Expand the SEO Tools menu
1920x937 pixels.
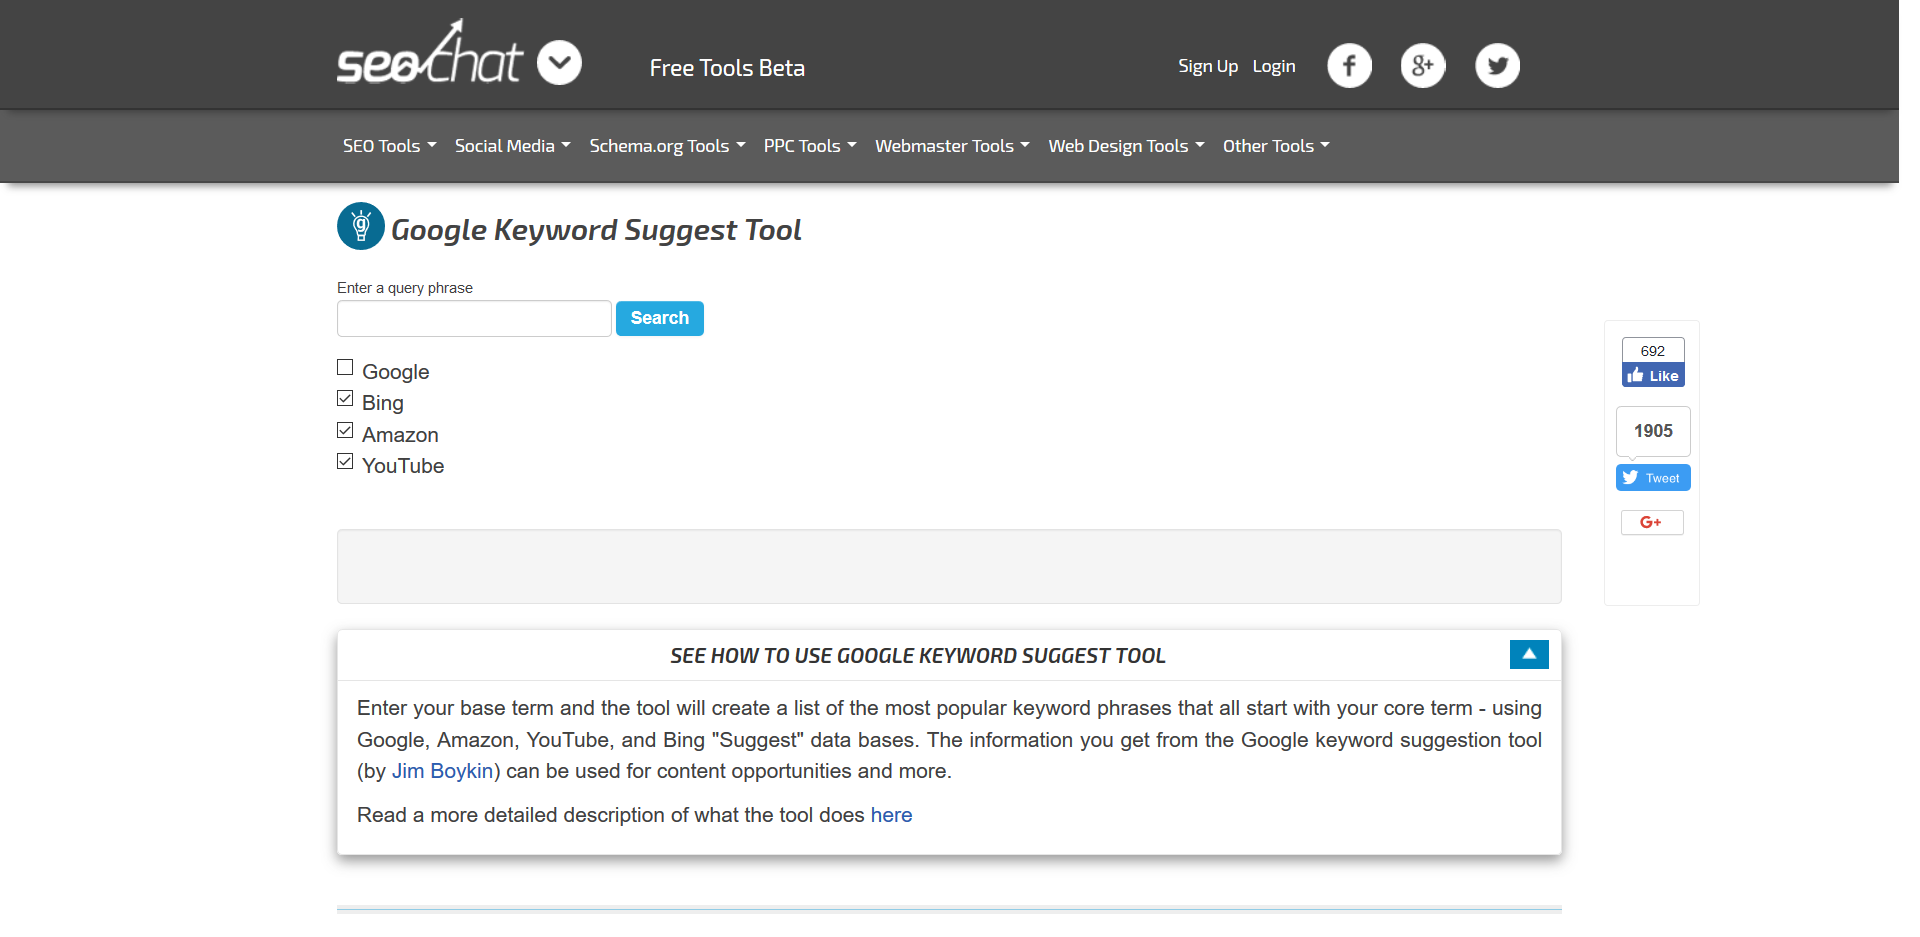point(390,146)
